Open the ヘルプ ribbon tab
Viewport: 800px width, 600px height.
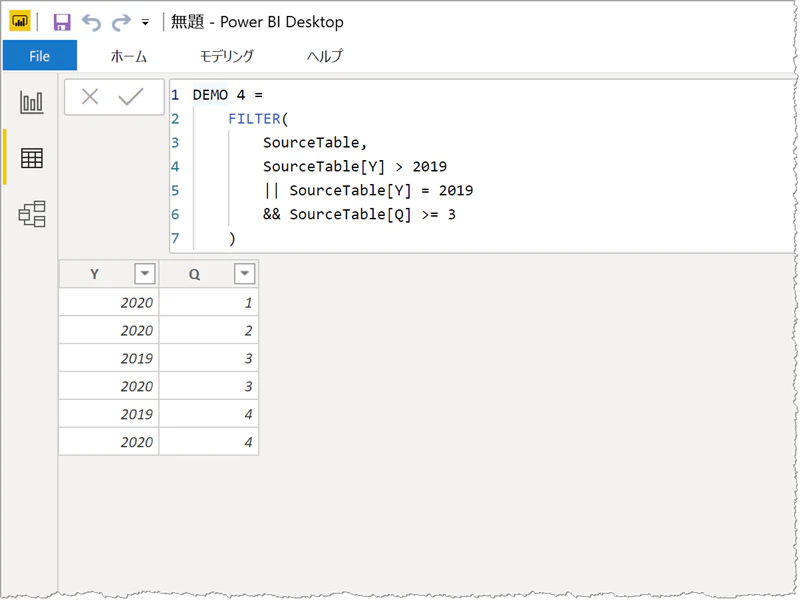(324, 56)
